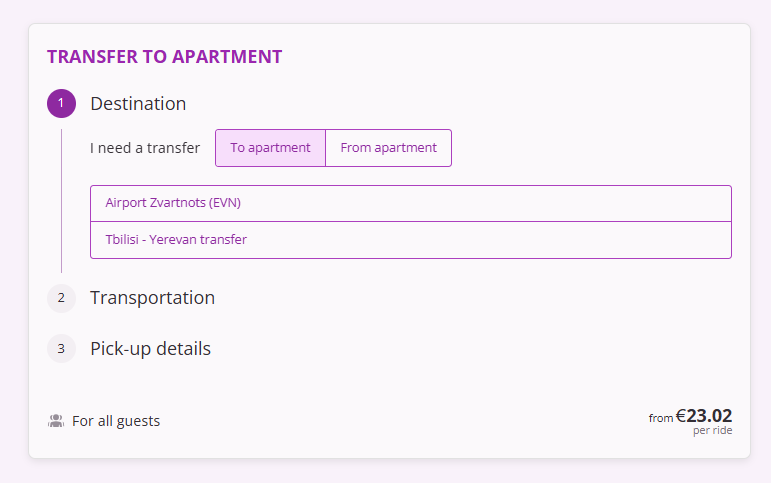This screenshot has height=483, width=771.
Task: Click the €23.02 price amount
Action: (x=704, y=416)
